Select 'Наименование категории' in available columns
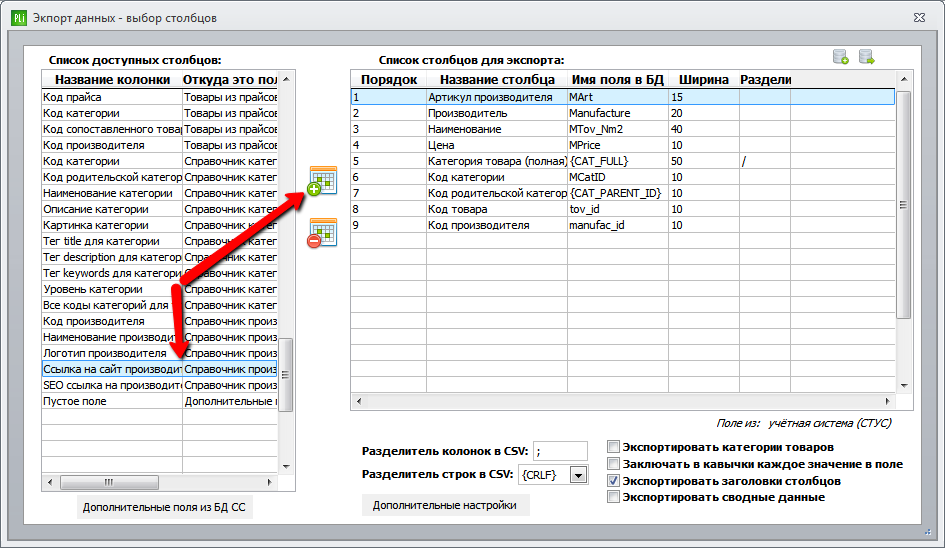Screen dimensions: 945x548 [x=159, y=193]
